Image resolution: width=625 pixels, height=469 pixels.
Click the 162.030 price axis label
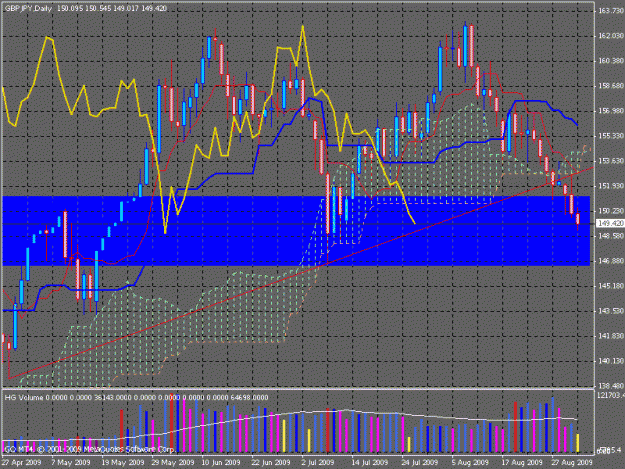(611, 36)
